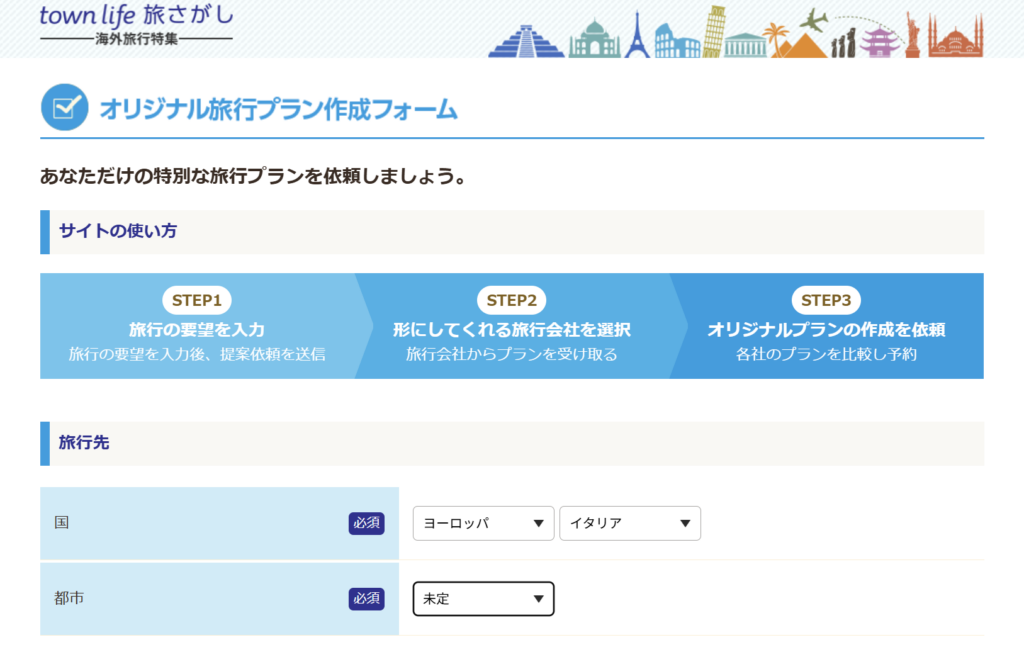Click the green airplane icon in header
1024x669 pixels.
click(814, 20)
